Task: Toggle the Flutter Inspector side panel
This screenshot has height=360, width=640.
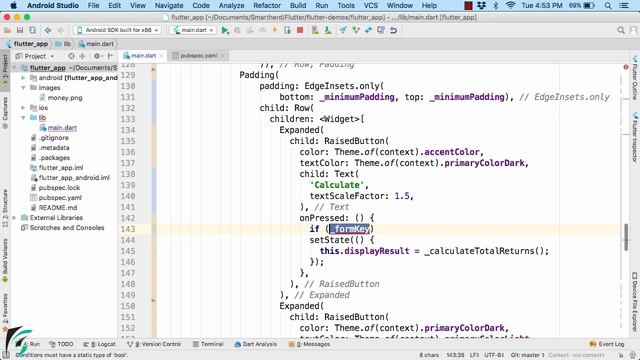Action: click(x=635, y=138)
